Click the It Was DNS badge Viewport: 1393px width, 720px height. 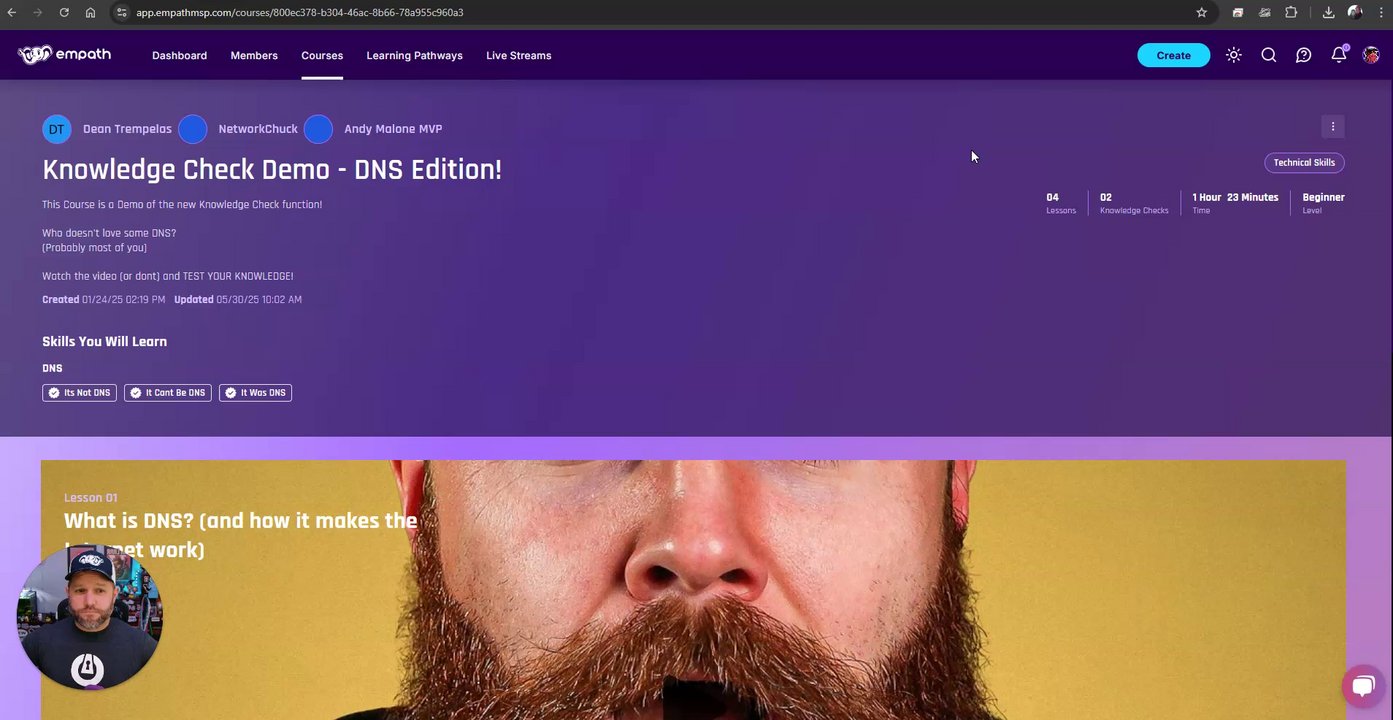point(255,393)
